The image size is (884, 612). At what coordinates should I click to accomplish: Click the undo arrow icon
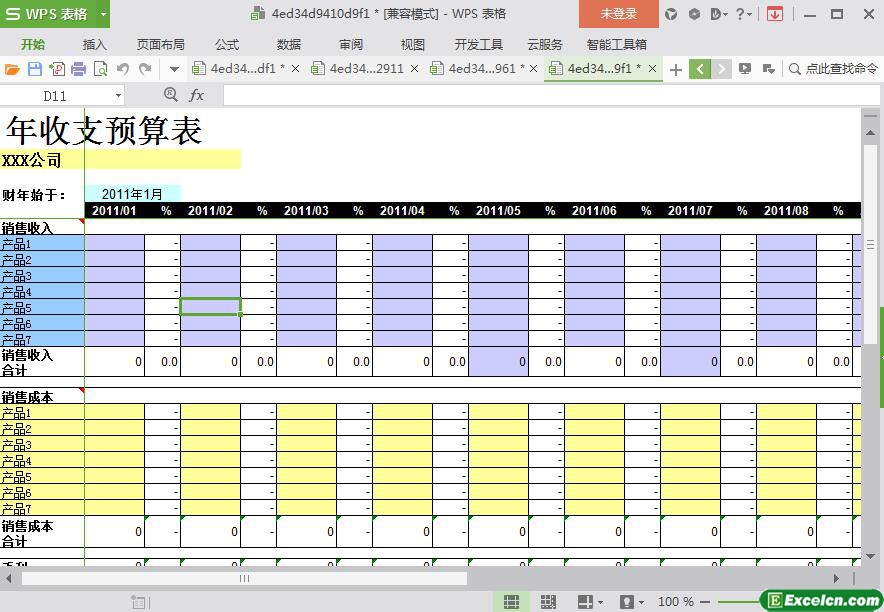pyautogui.click(x=123, y=69)
